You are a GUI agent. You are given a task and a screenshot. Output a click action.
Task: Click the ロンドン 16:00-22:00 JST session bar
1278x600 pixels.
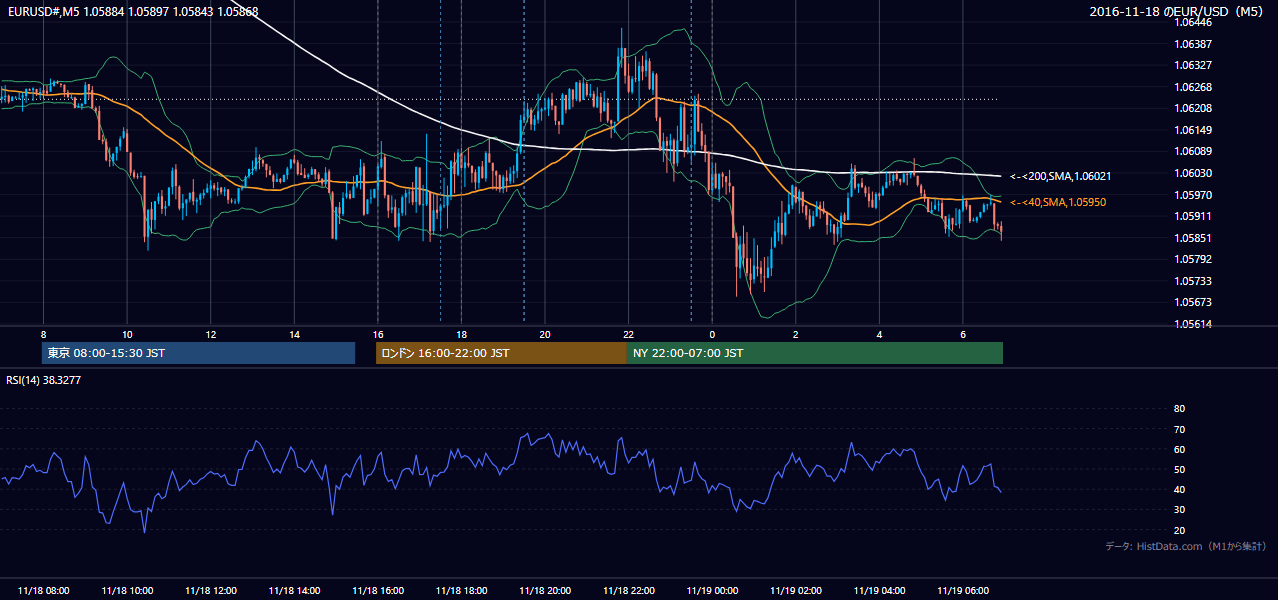[501, 353]
